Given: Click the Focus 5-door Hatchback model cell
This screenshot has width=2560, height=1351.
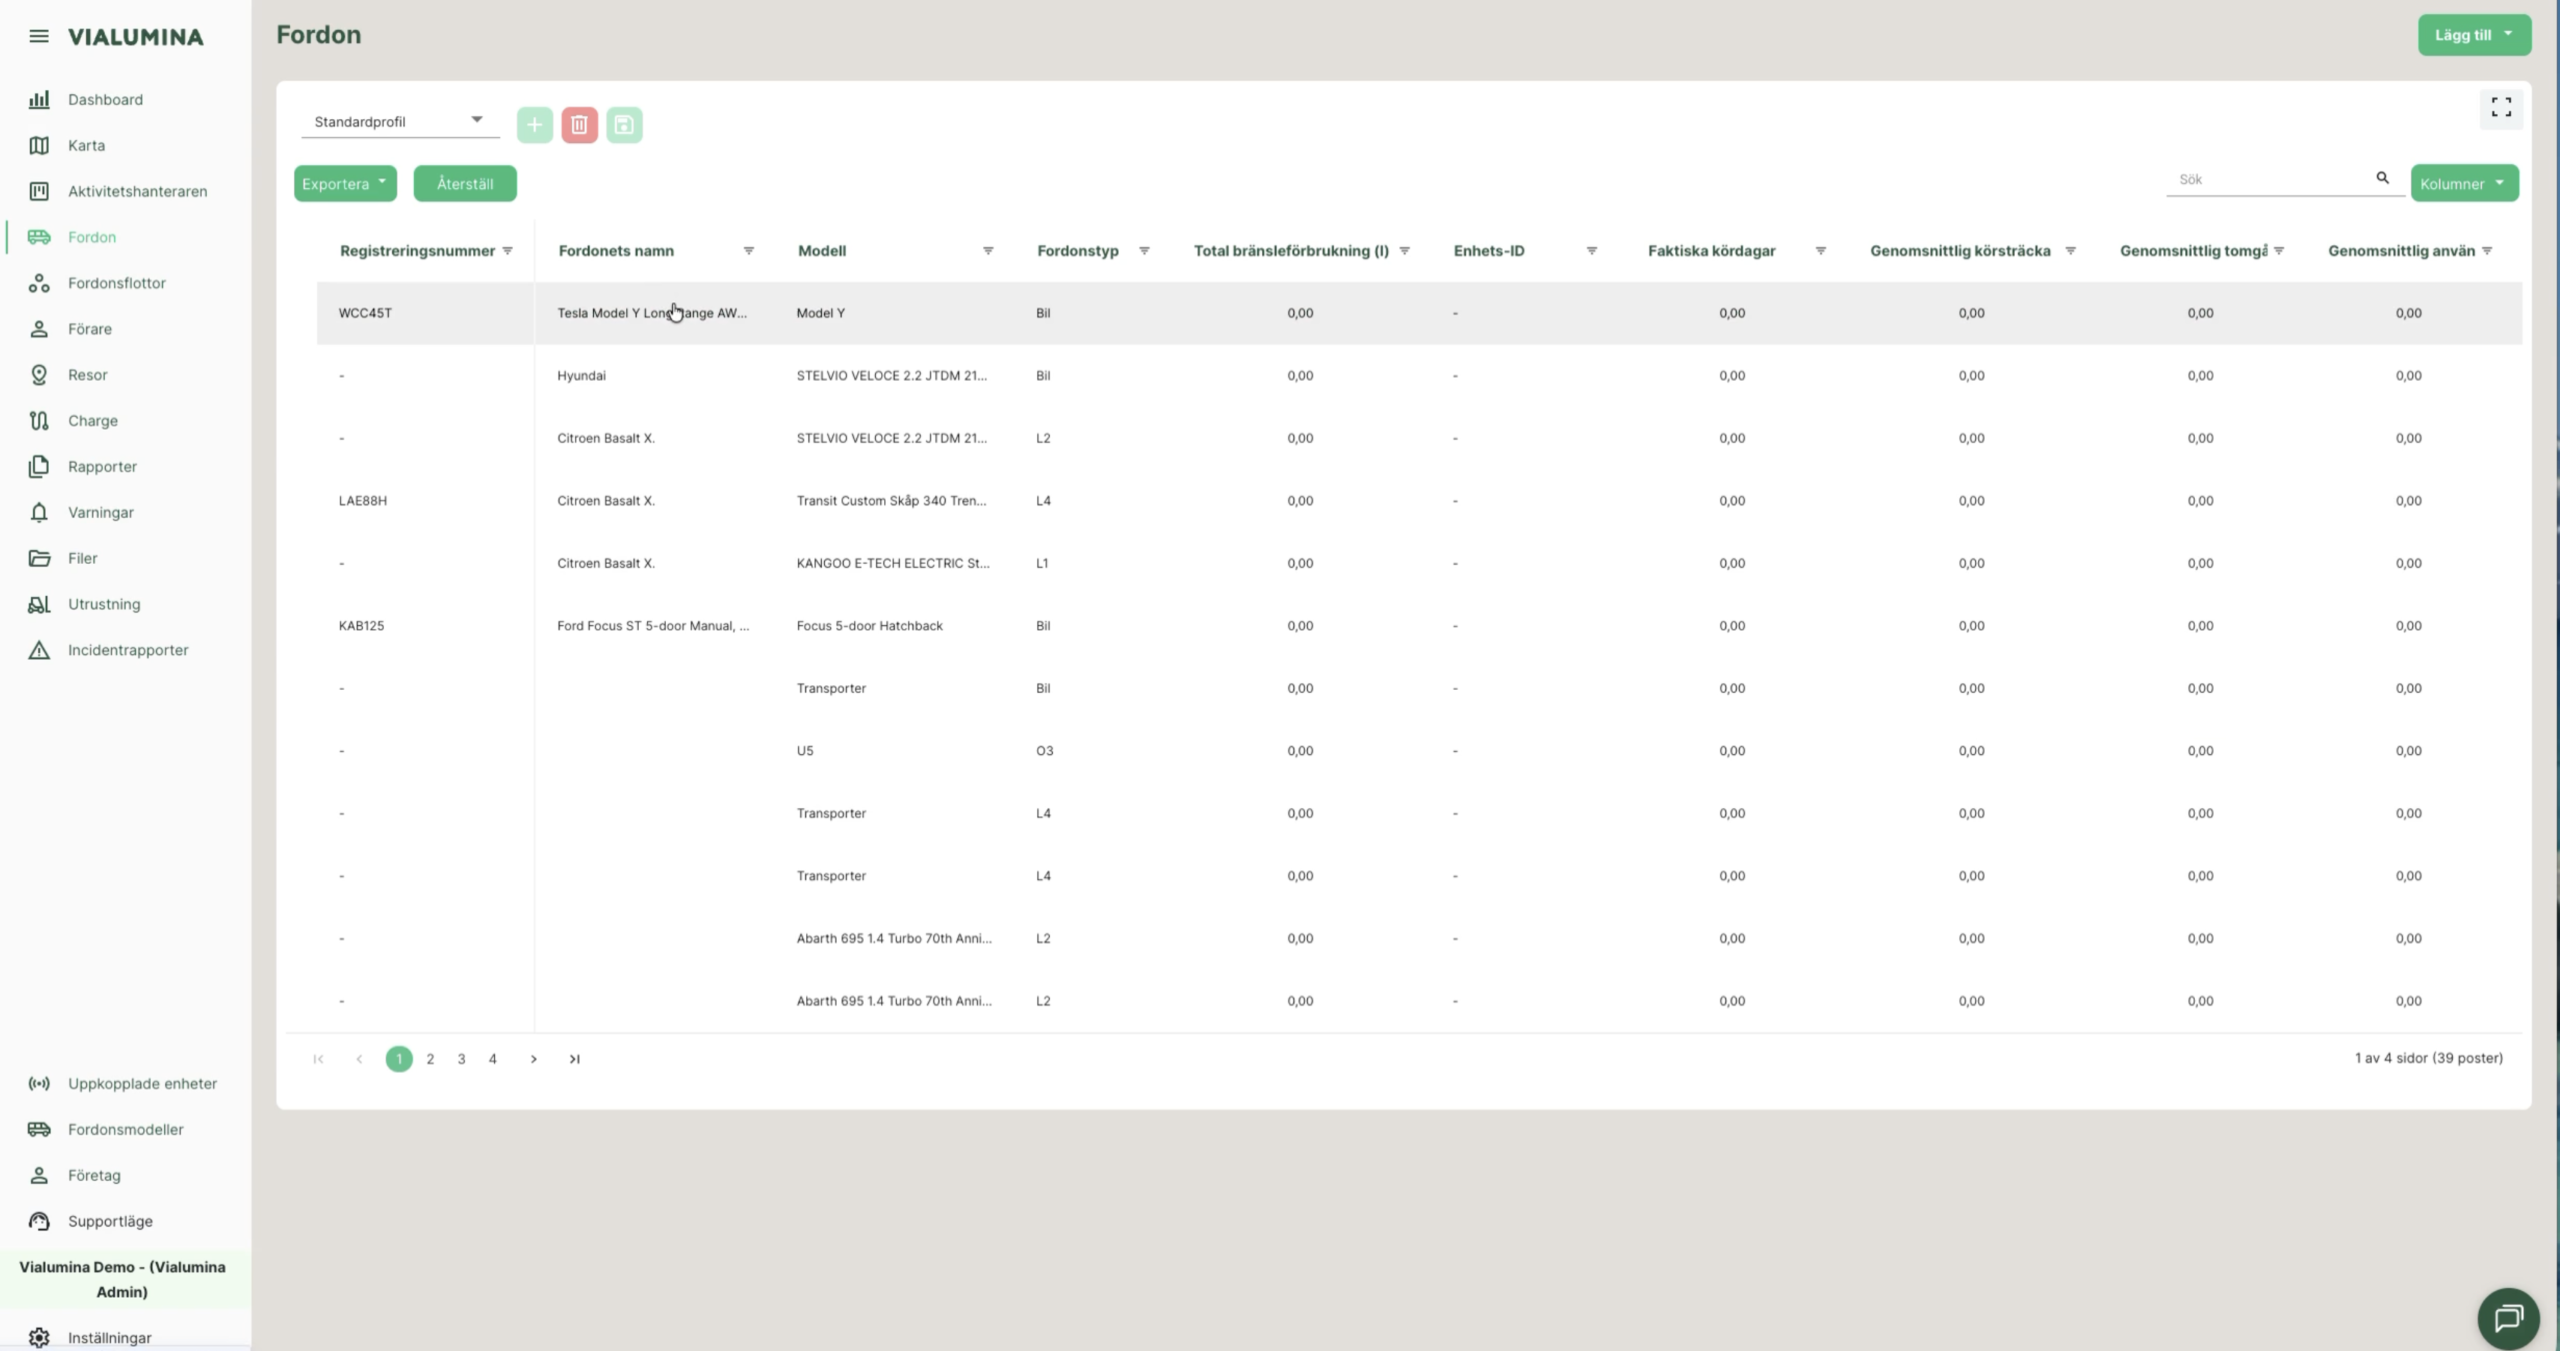Looking at the screenshot, I should point(870,626).
